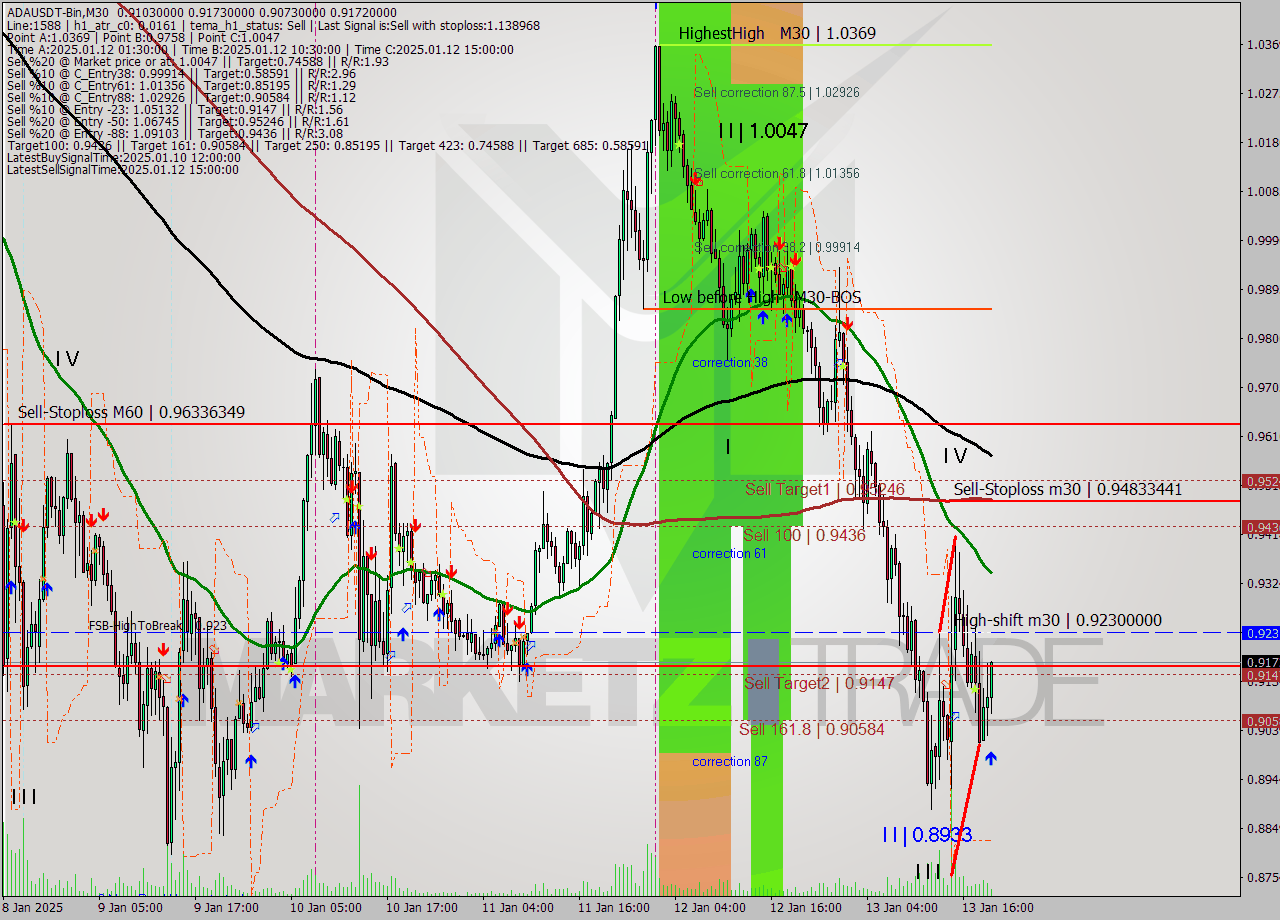This screenshot has width=1280, height=920.
Task: Click the Sell correction 61.8 | 1.01356 label
Action: 776,173
